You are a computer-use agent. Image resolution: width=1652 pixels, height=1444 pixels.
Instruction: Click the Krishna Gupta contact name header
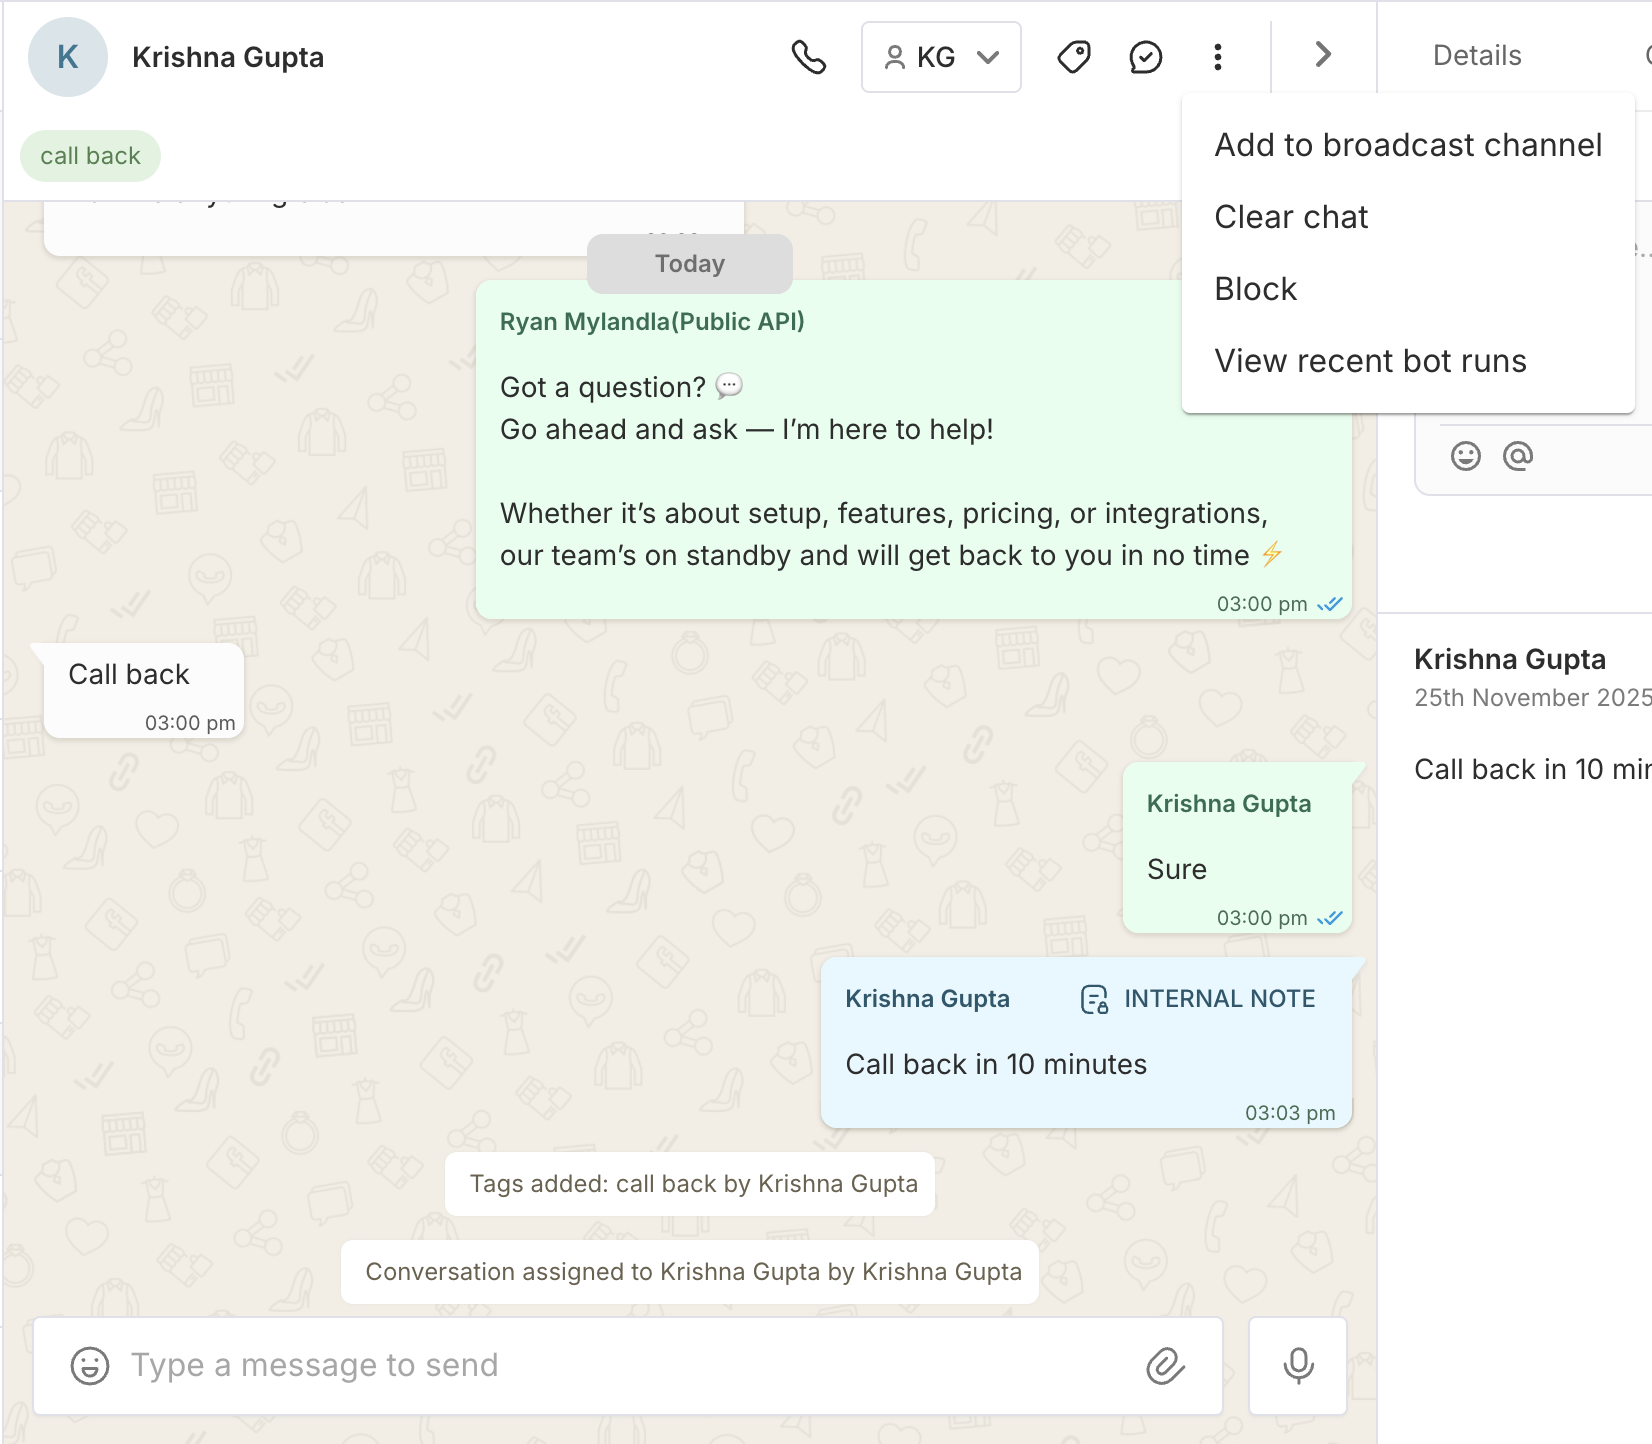(228, 57)
